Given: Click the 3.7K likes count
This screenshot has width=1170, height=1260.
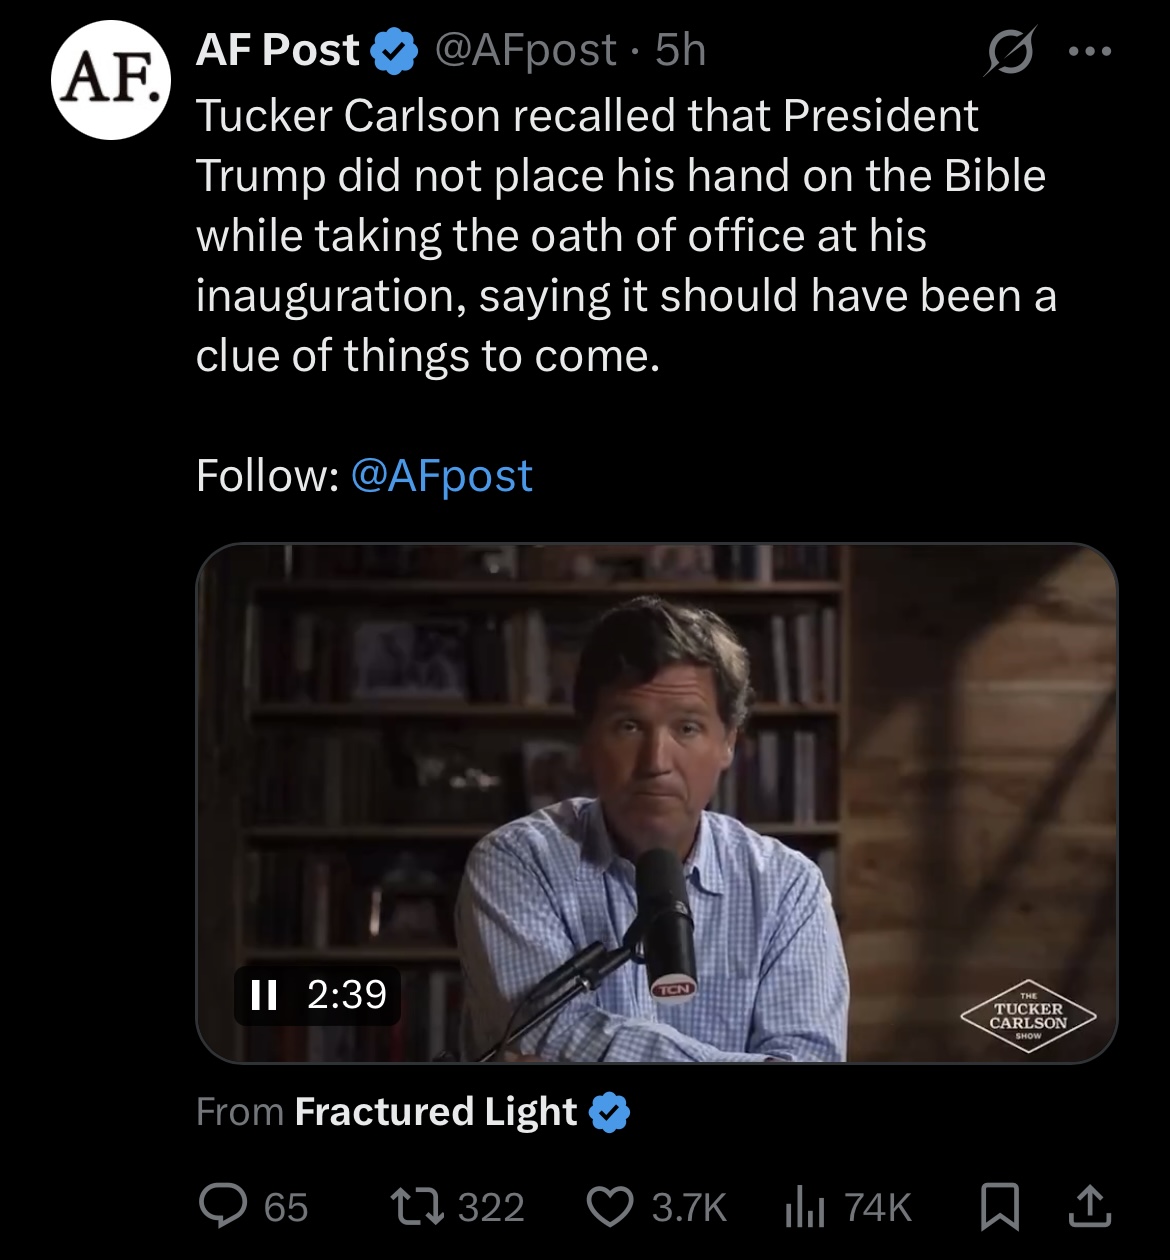Looking at the screenshot, I should (x=689, y=1207).
